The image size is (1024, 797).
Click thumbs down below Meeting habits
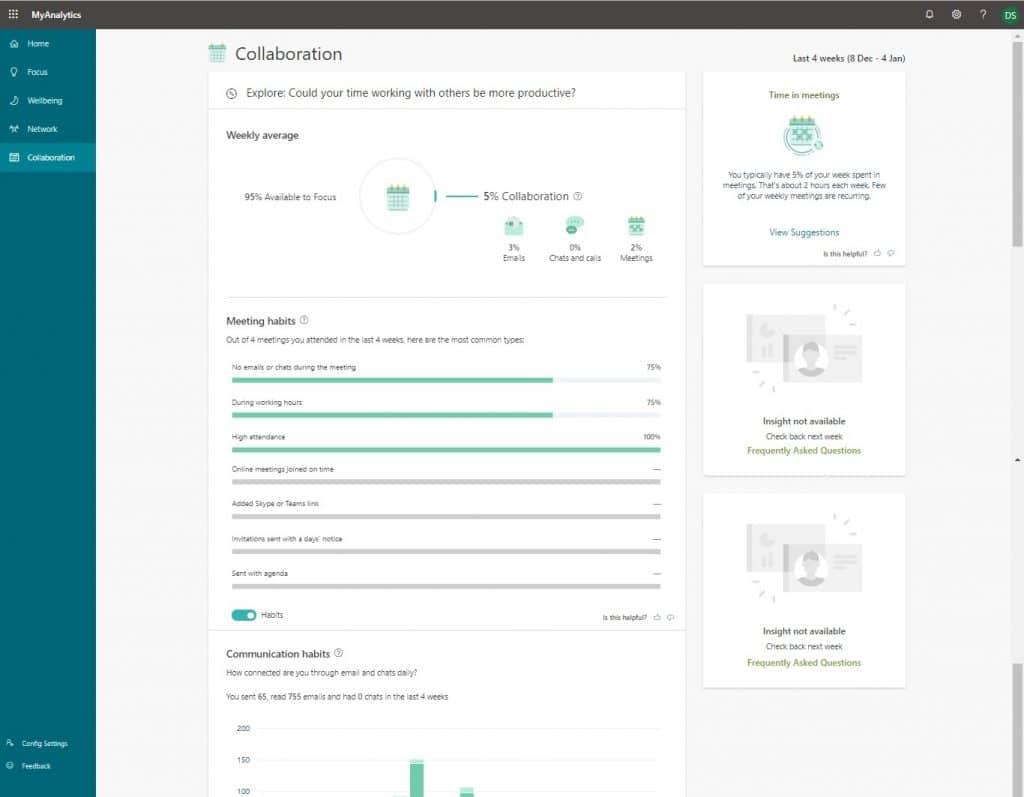point(670,618)
